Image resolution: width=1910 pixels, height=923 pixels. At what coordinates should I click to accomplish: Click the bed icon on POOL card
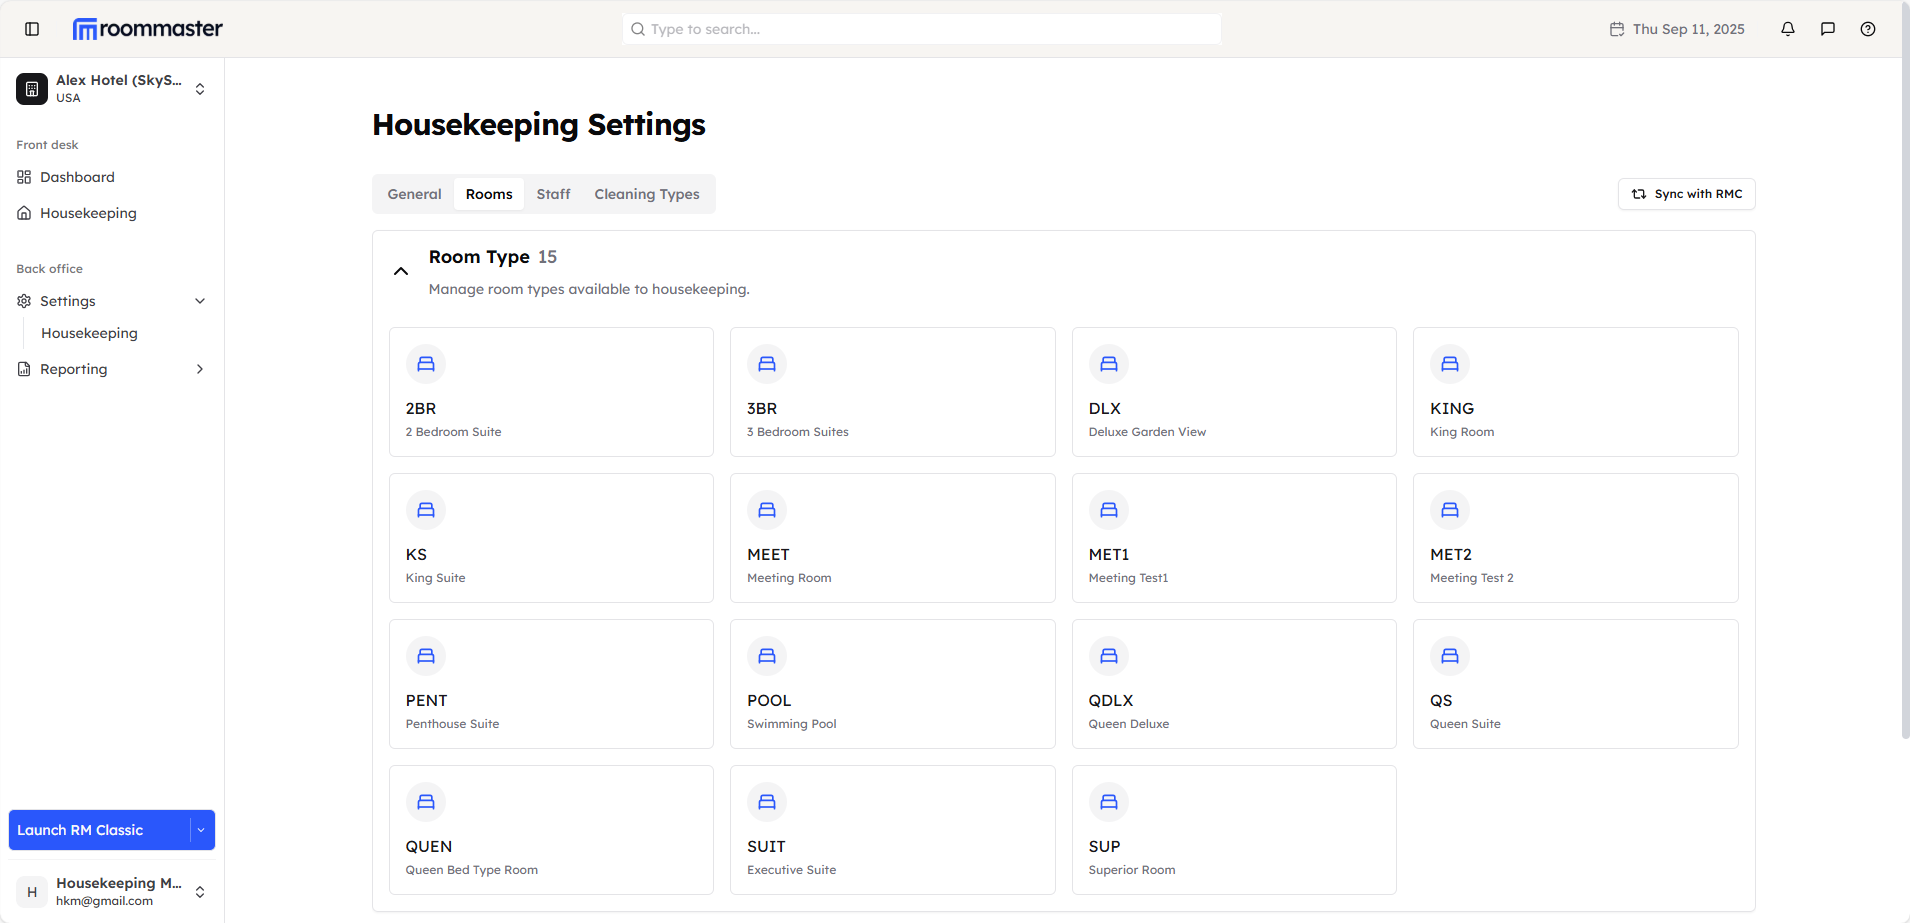tap(767, 656)
